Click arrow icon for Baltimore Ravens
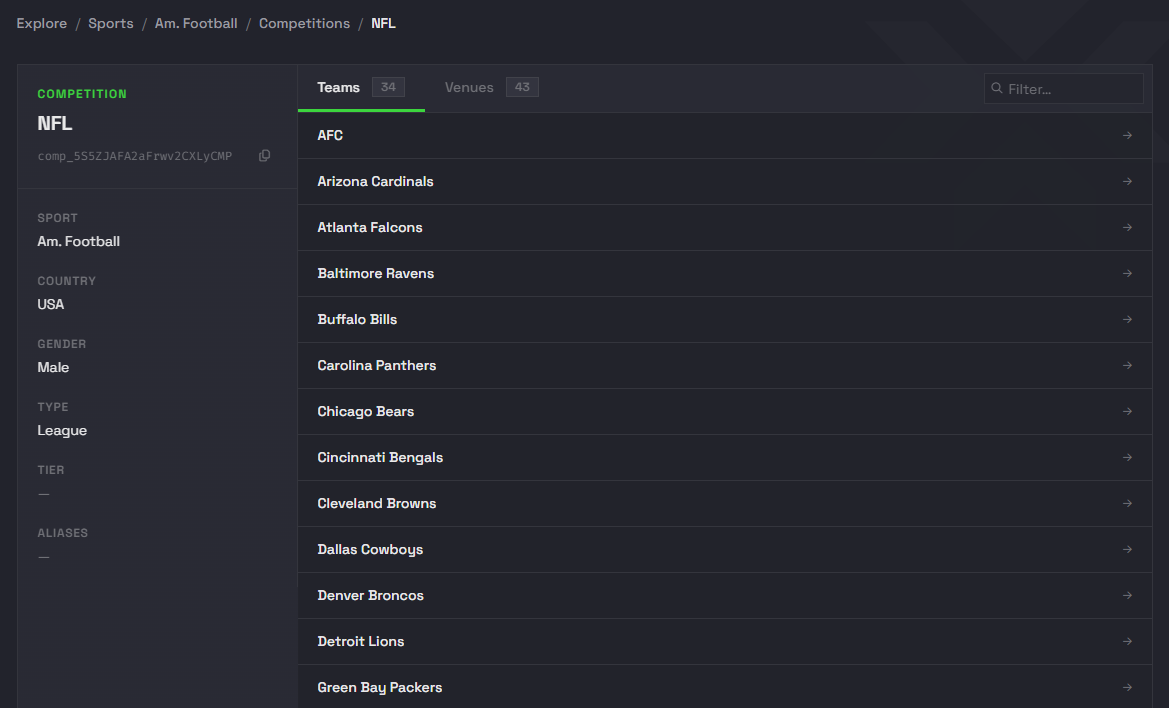 click(x=1127, y=274)
